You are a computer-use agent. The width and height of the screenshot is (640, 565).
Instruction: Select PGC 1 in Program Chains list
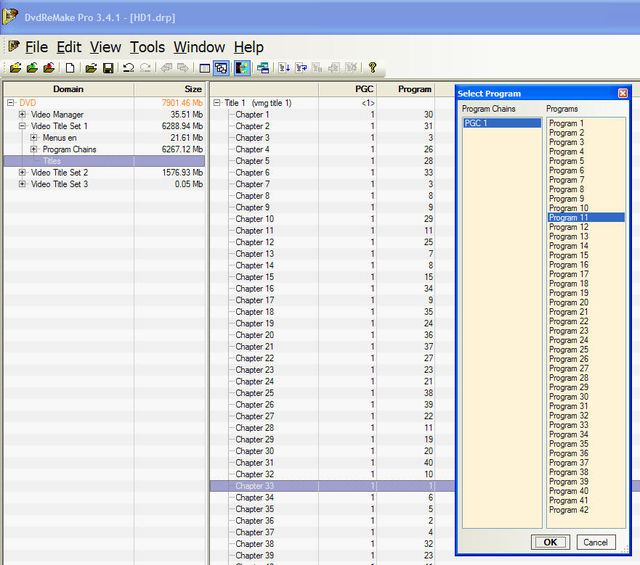point(502,123)
